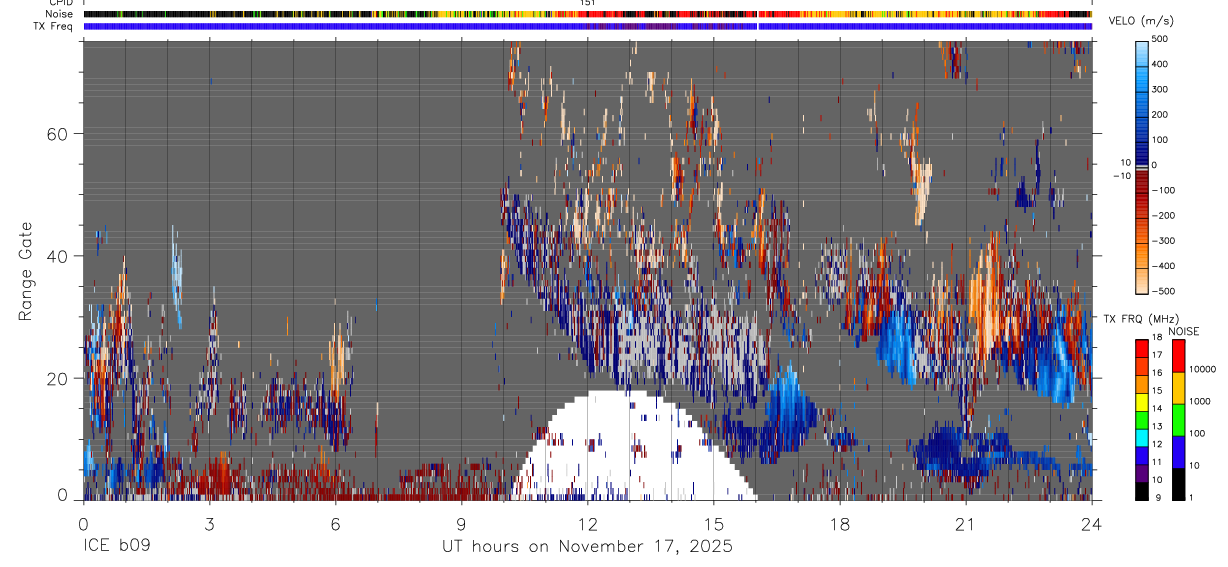Click the "Noise" row label at top left
The width and height of the screenshot is (1228, 567).
(59, 14)
